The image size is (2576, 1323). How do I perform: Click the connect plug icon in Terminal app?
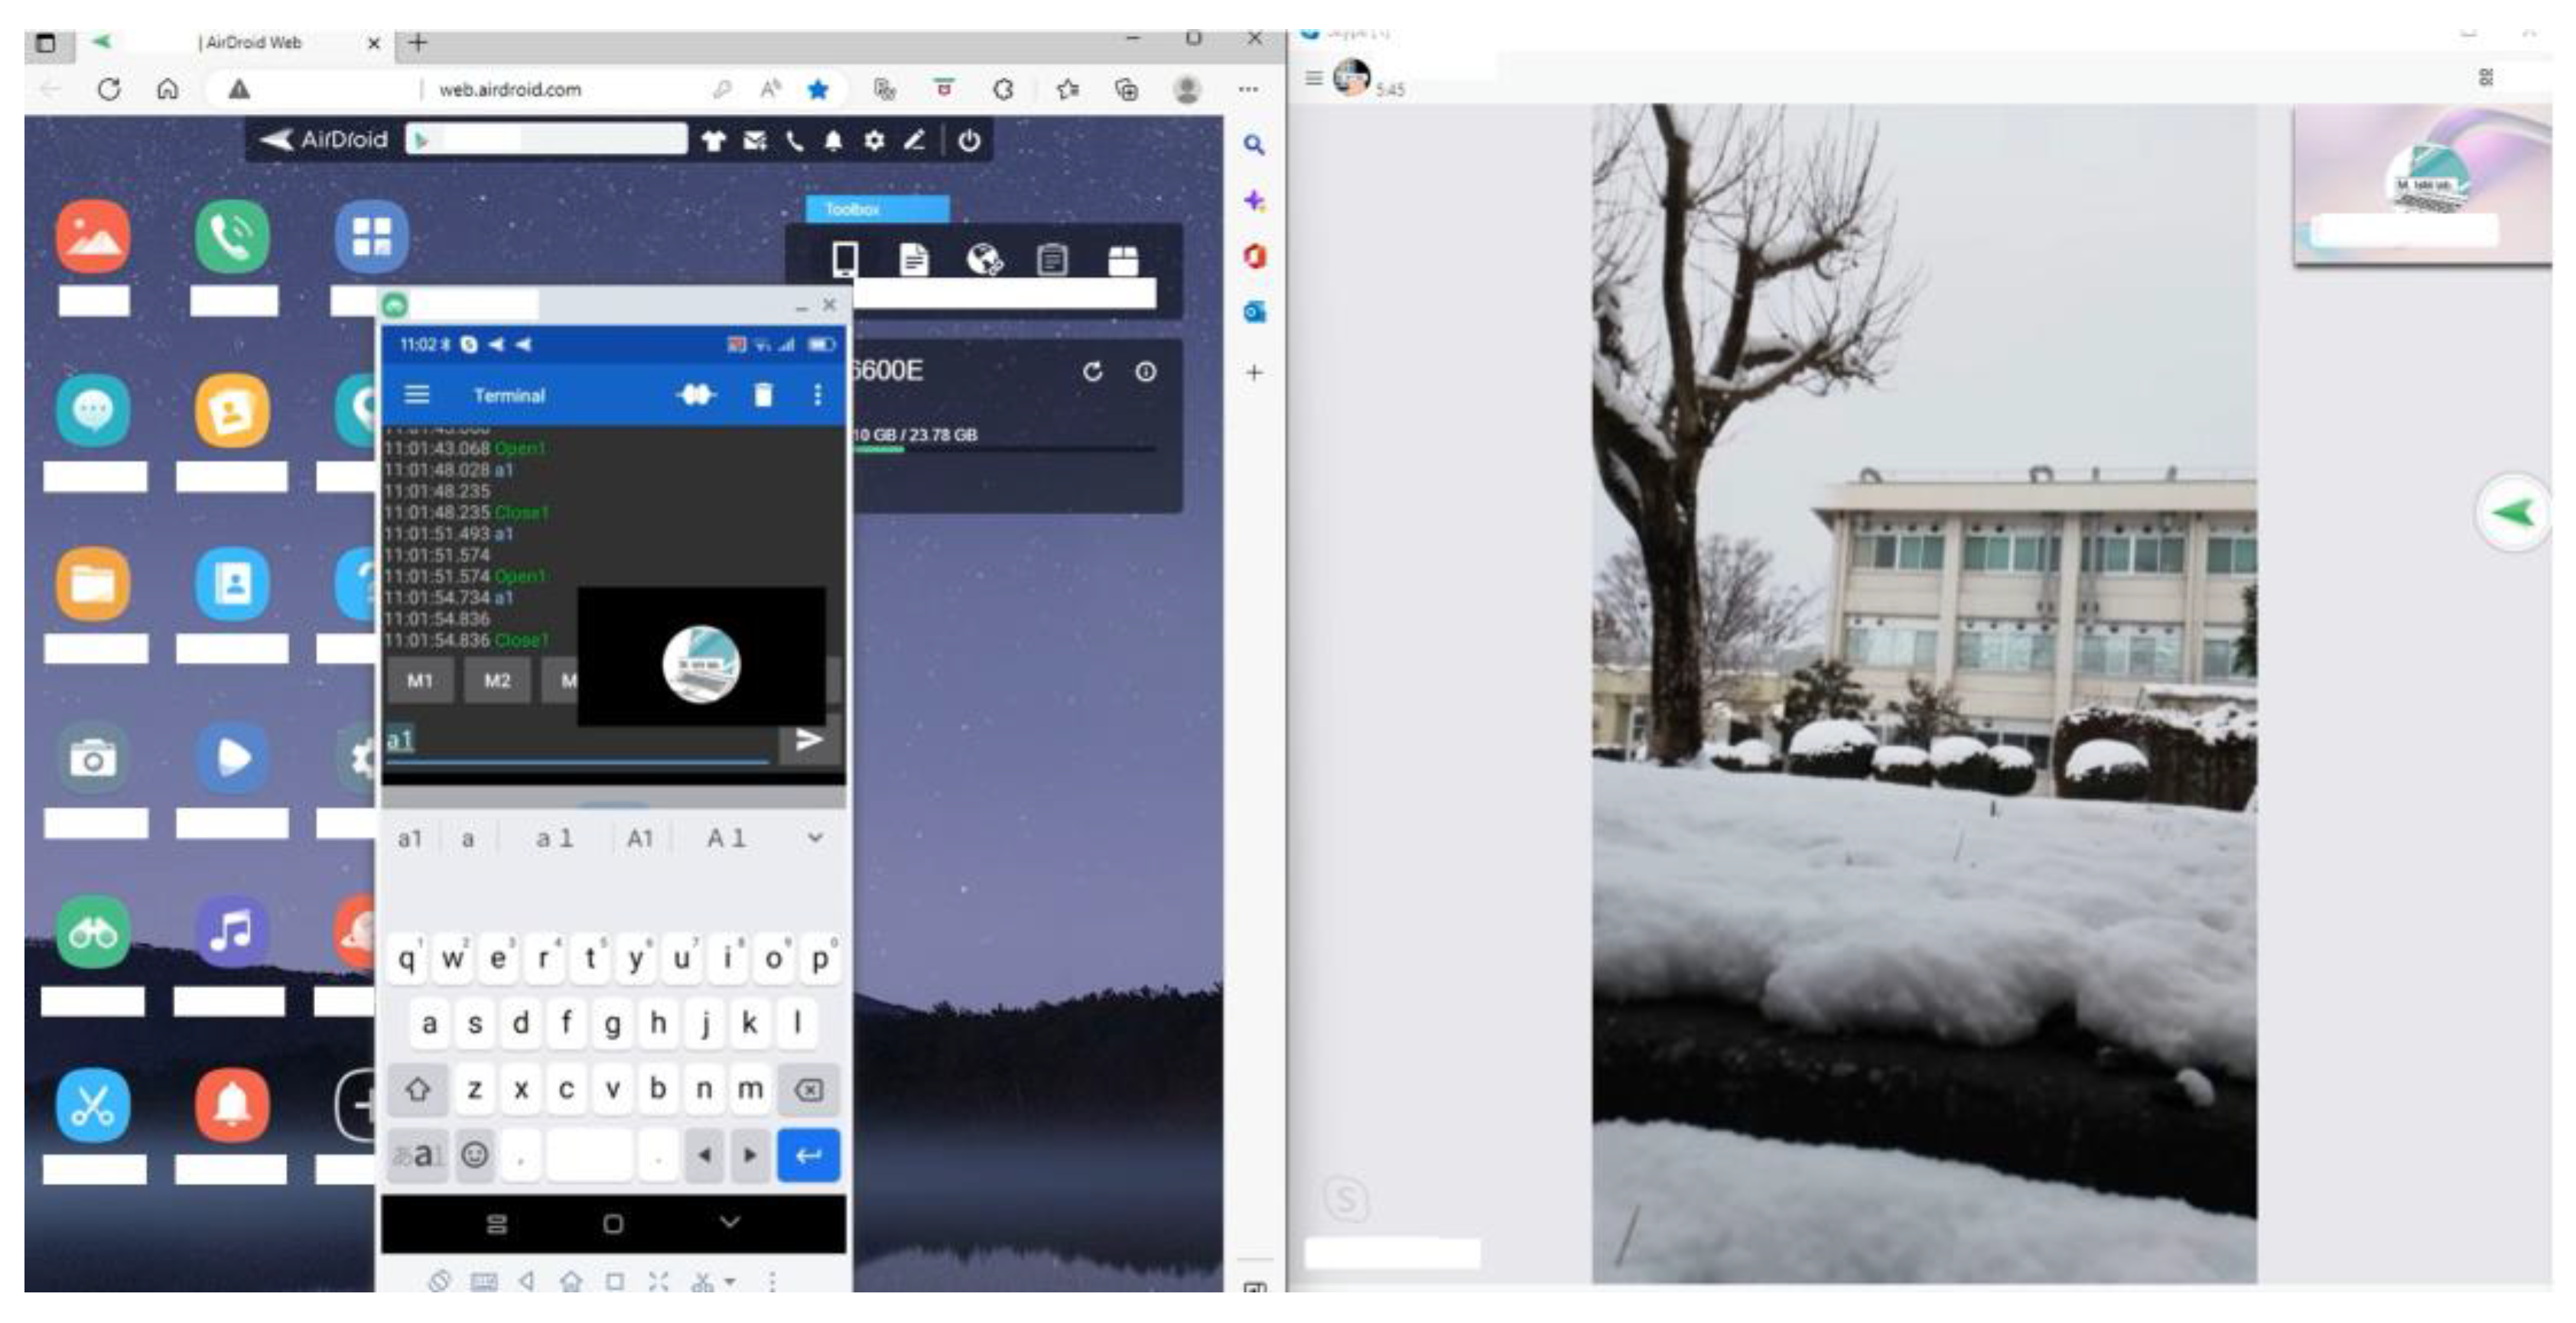[696, 395]
